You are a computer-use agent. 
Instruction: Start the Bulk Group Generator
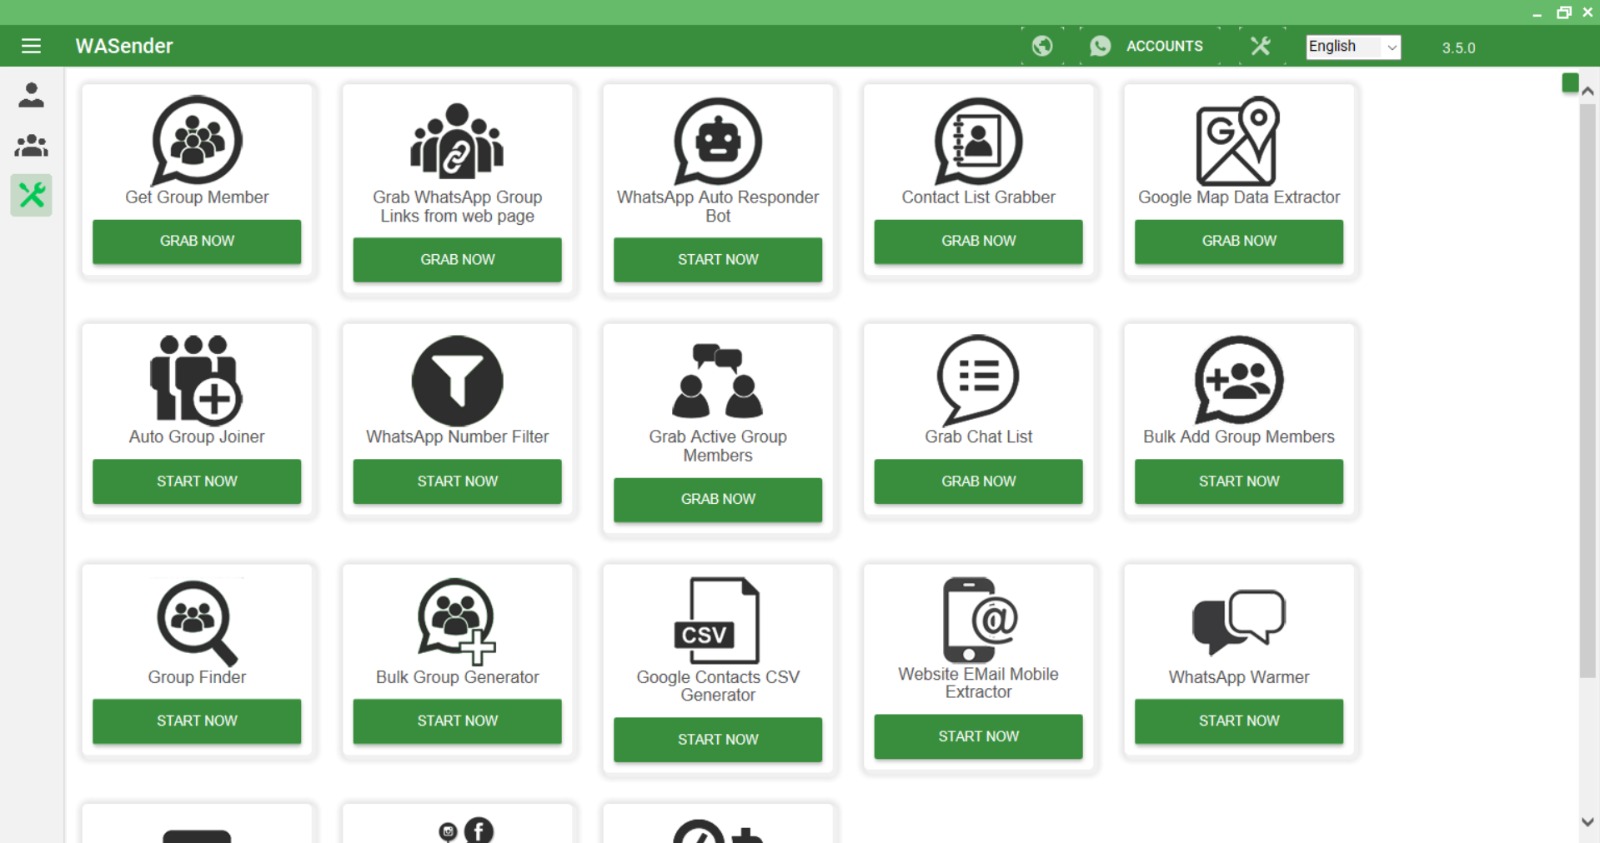pos(457,721)
